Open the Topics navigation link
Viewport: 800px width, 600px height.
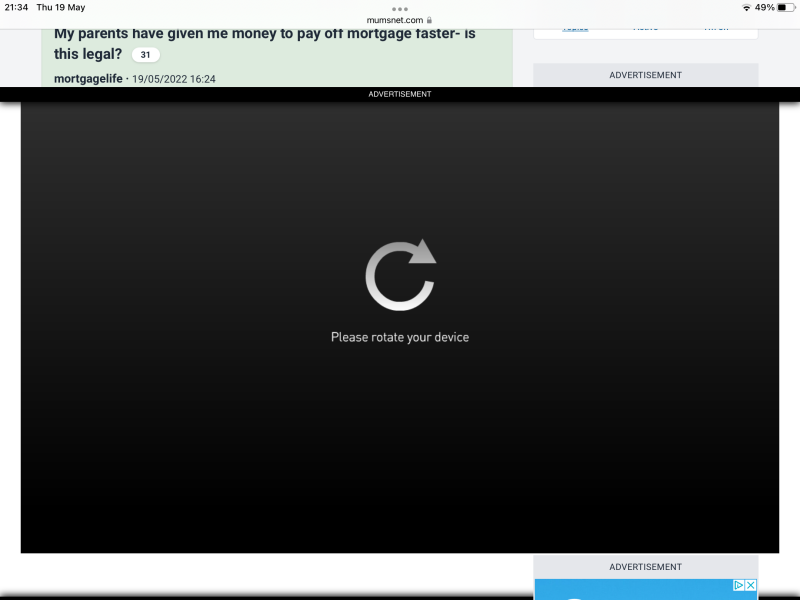[575, 27]
